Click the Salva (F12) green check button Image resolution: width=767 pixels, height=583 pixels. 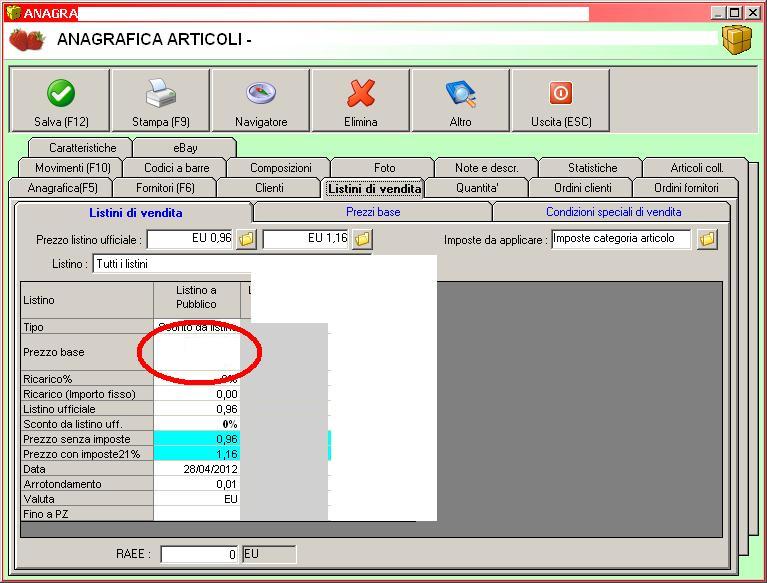[60, 100]
